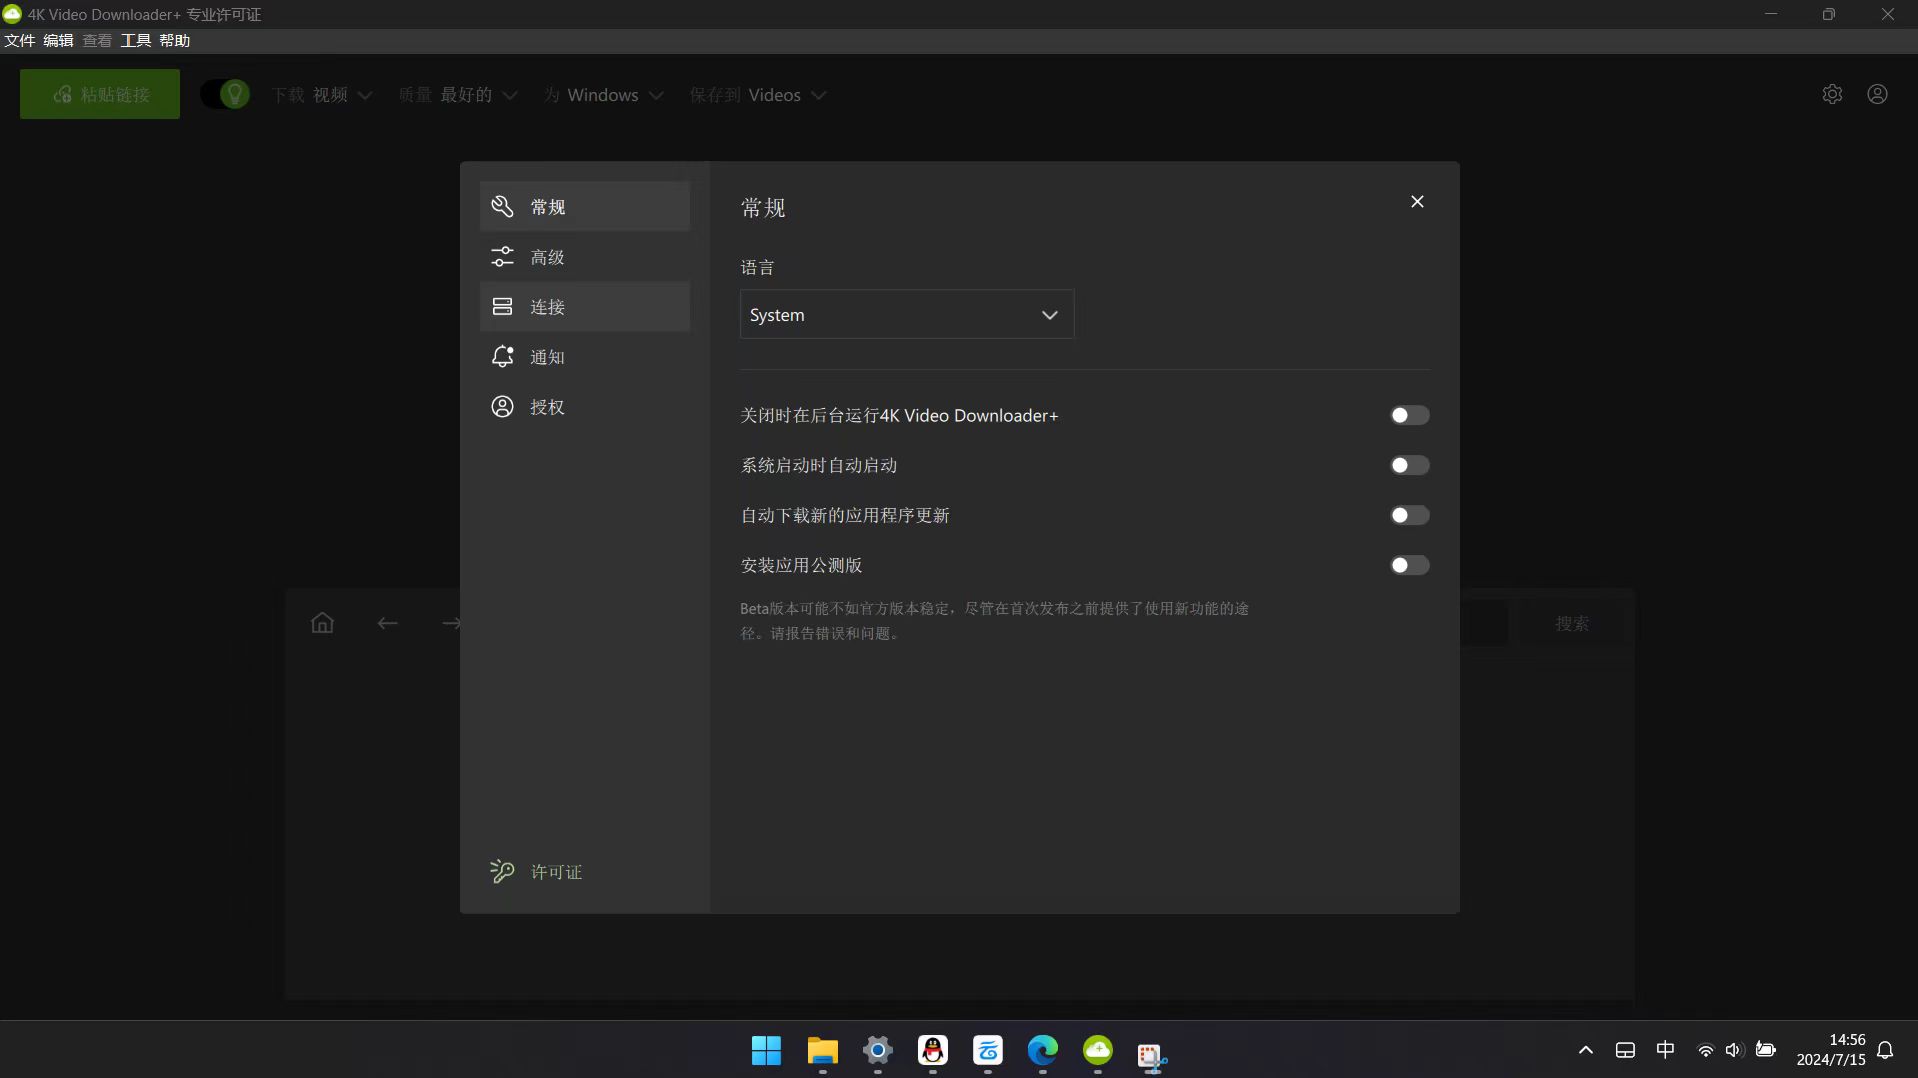Open the 工具 menu in menu bar
The width and height of the screenshot is (1918, 1078).
coord(135,40)
